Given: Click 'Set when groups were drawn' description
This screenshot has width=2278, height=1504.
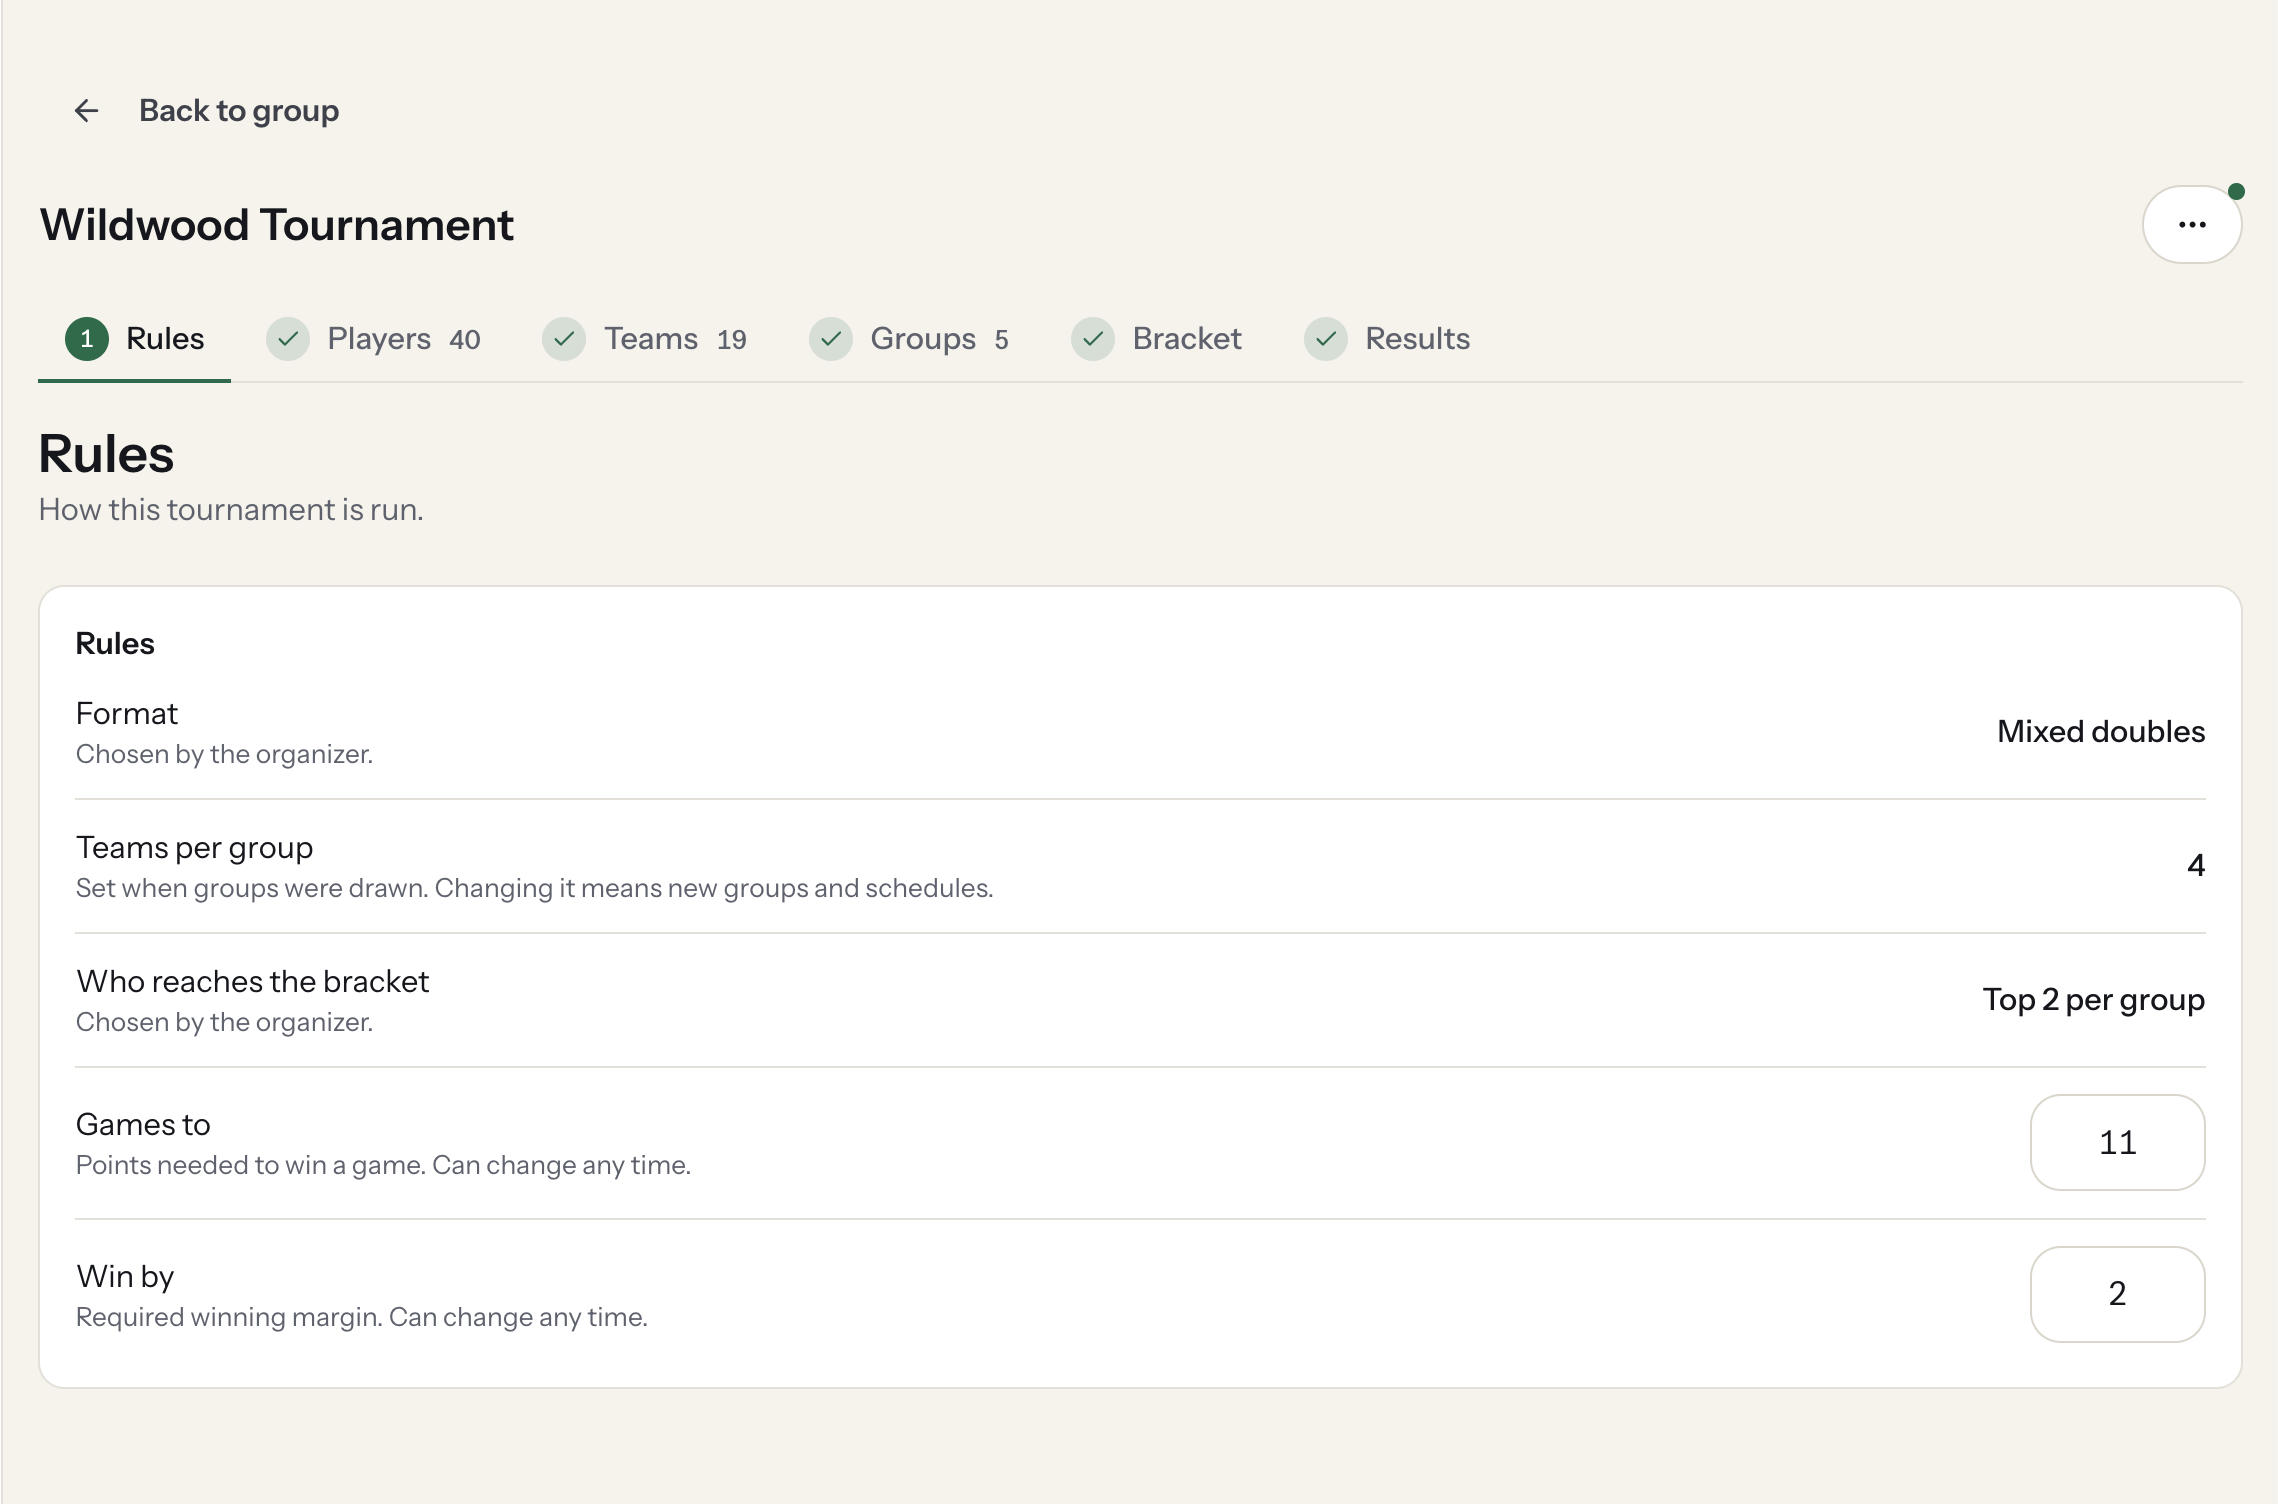Looking at the screenshot, I should pos(535,889).
